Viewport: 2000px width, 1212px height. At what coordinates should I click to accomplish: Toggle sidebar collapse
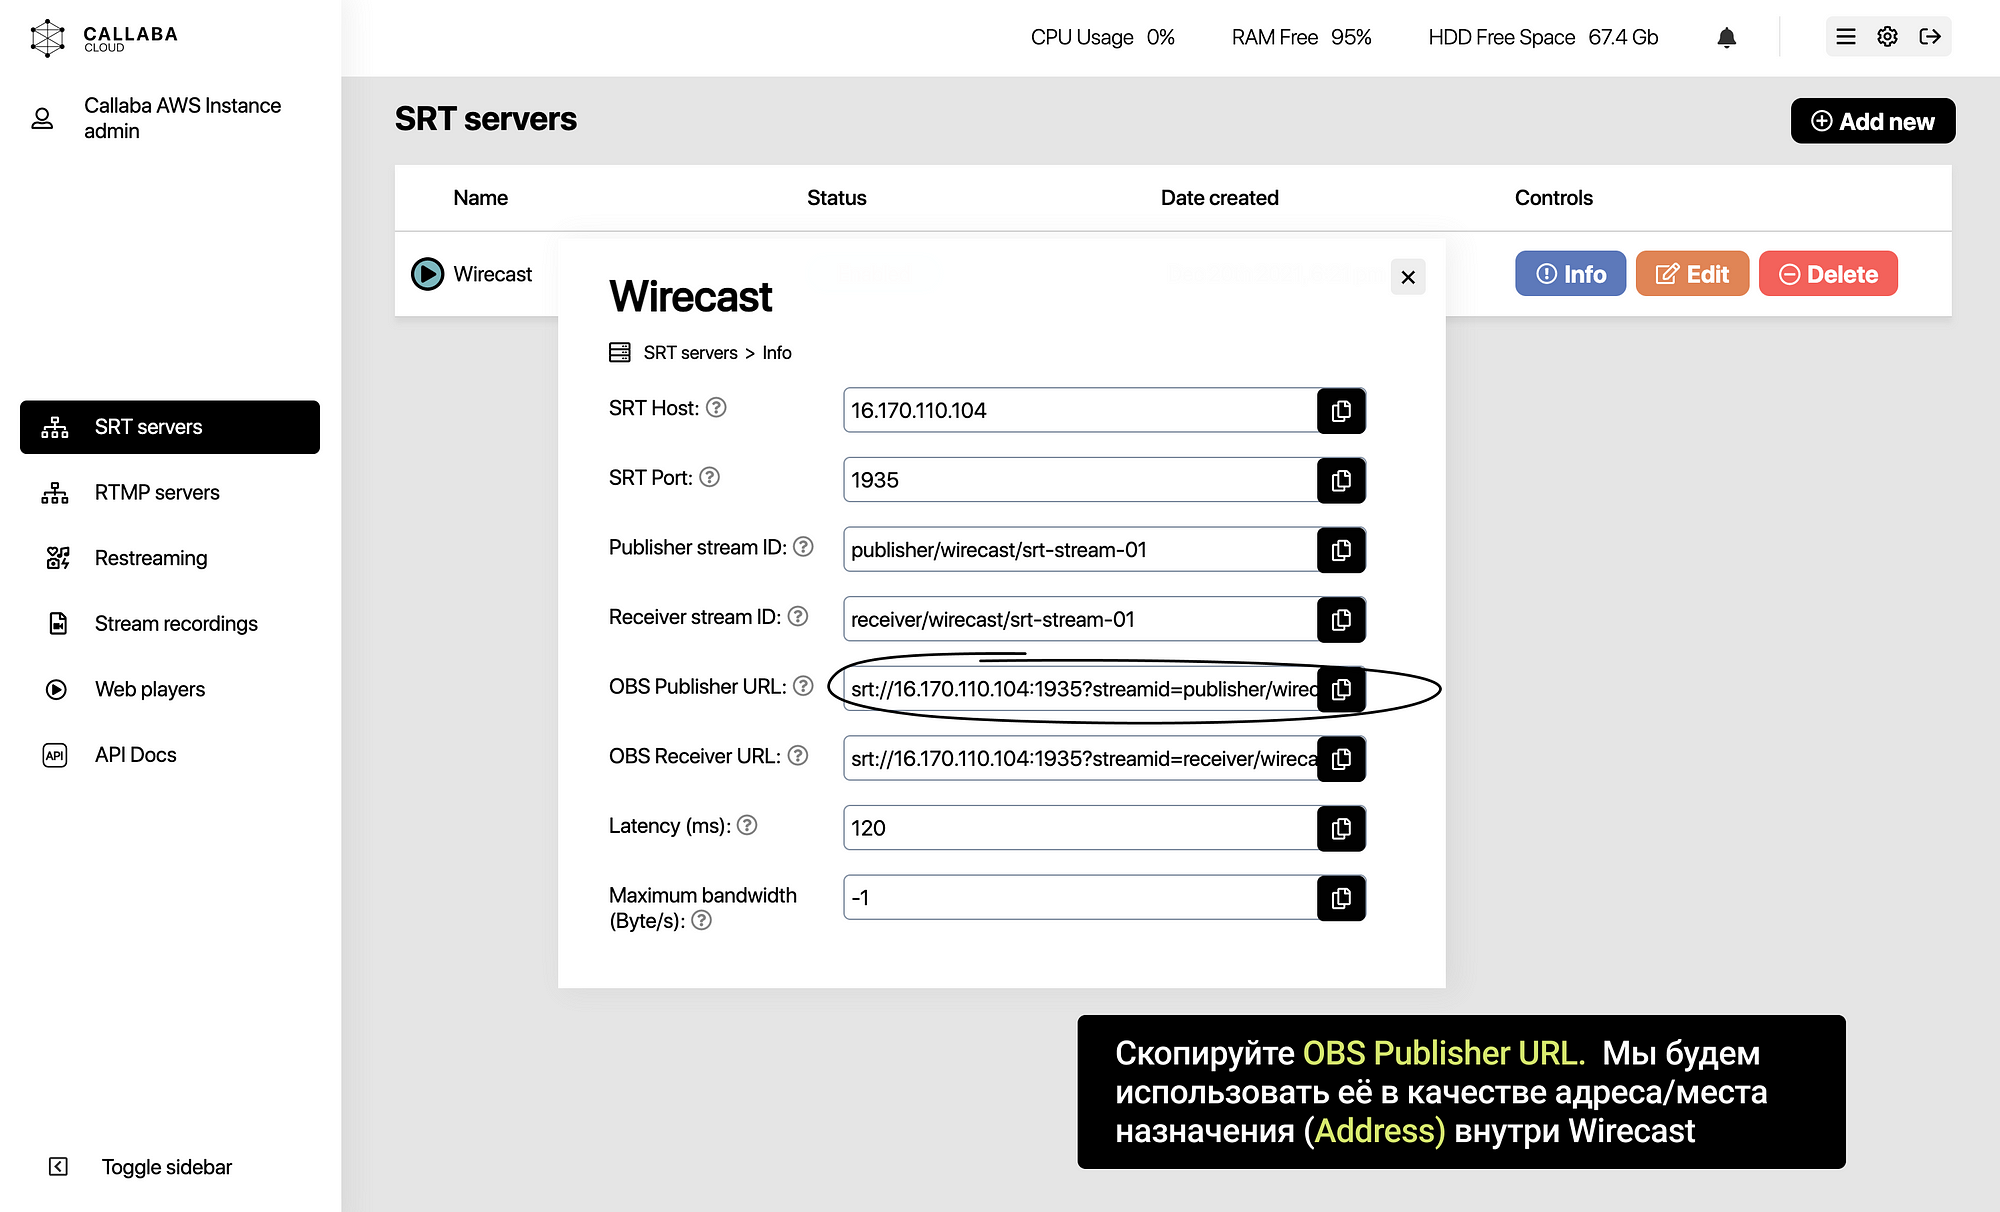[140, 1167]
